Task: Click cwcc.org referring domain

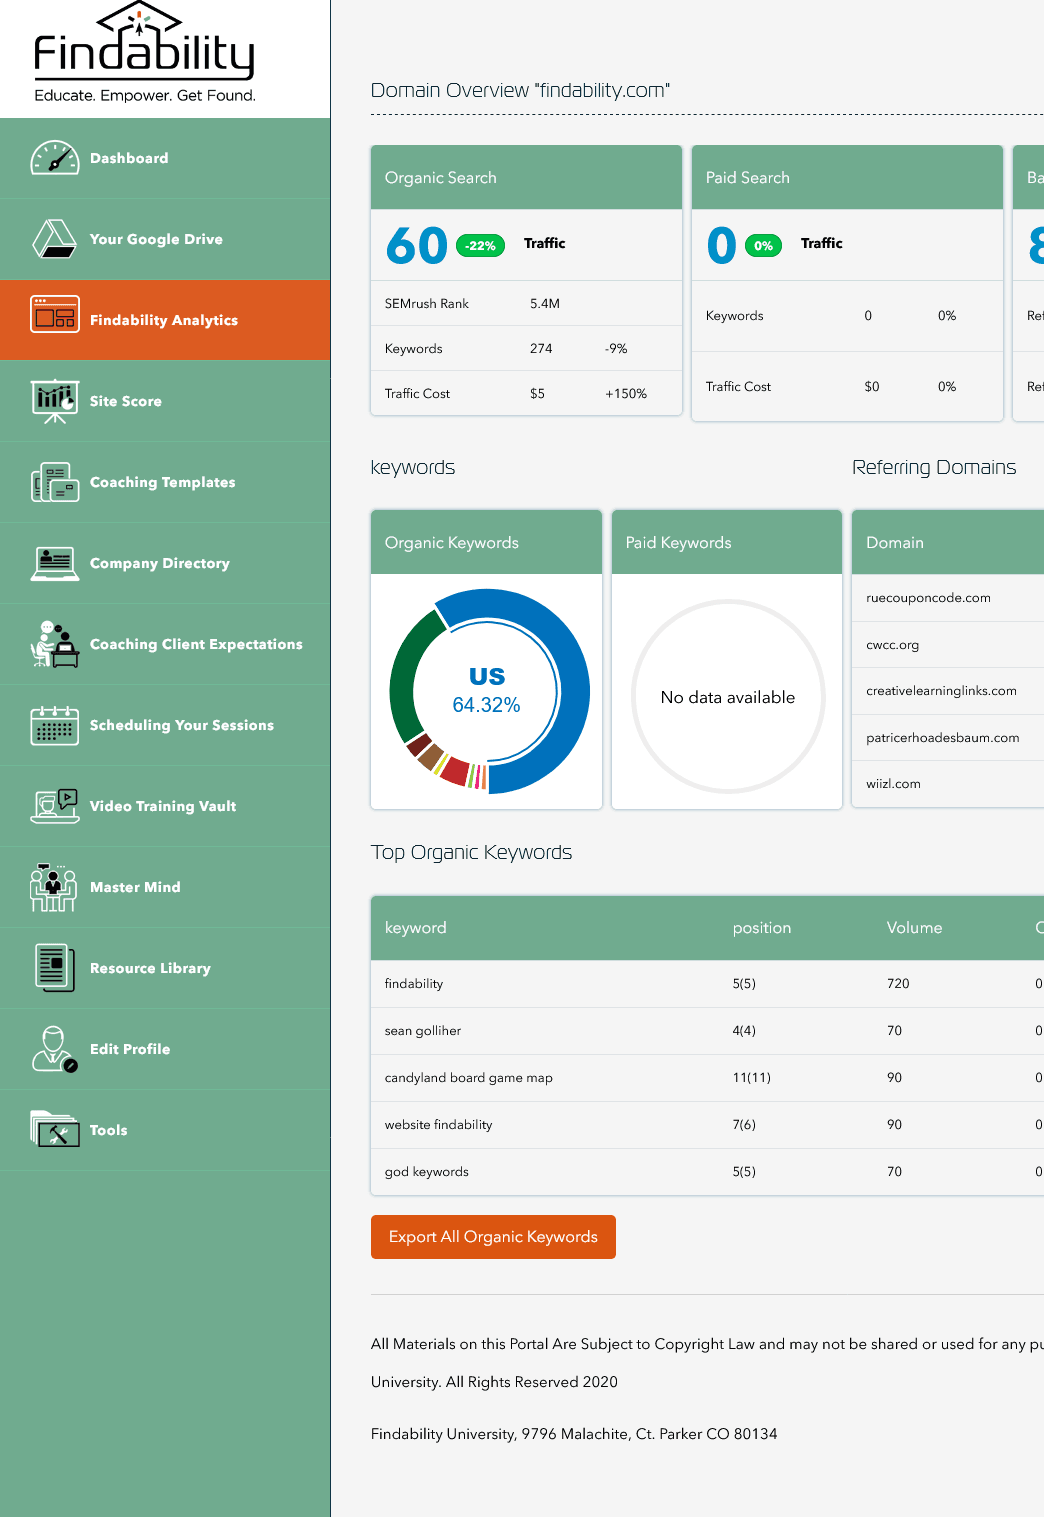Action: click(x=892, y=645)
